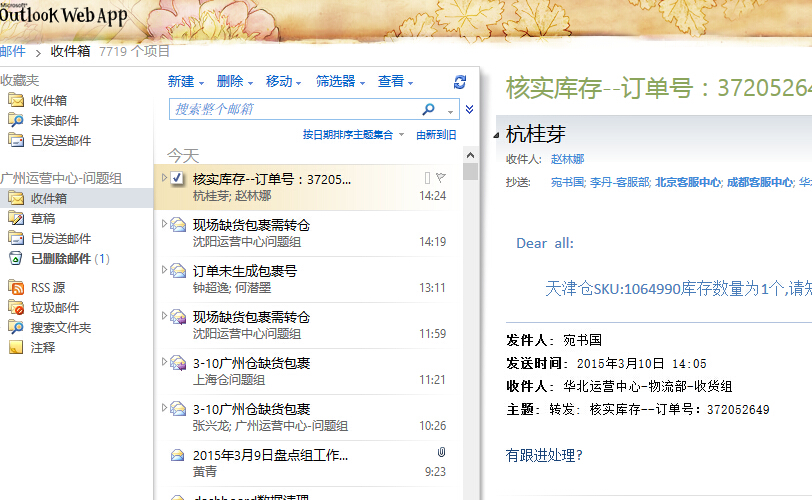This screenshot has height=500, width=812.
Task: Click cc recipient 成都客服中心
Action: [x=760, y=182]
